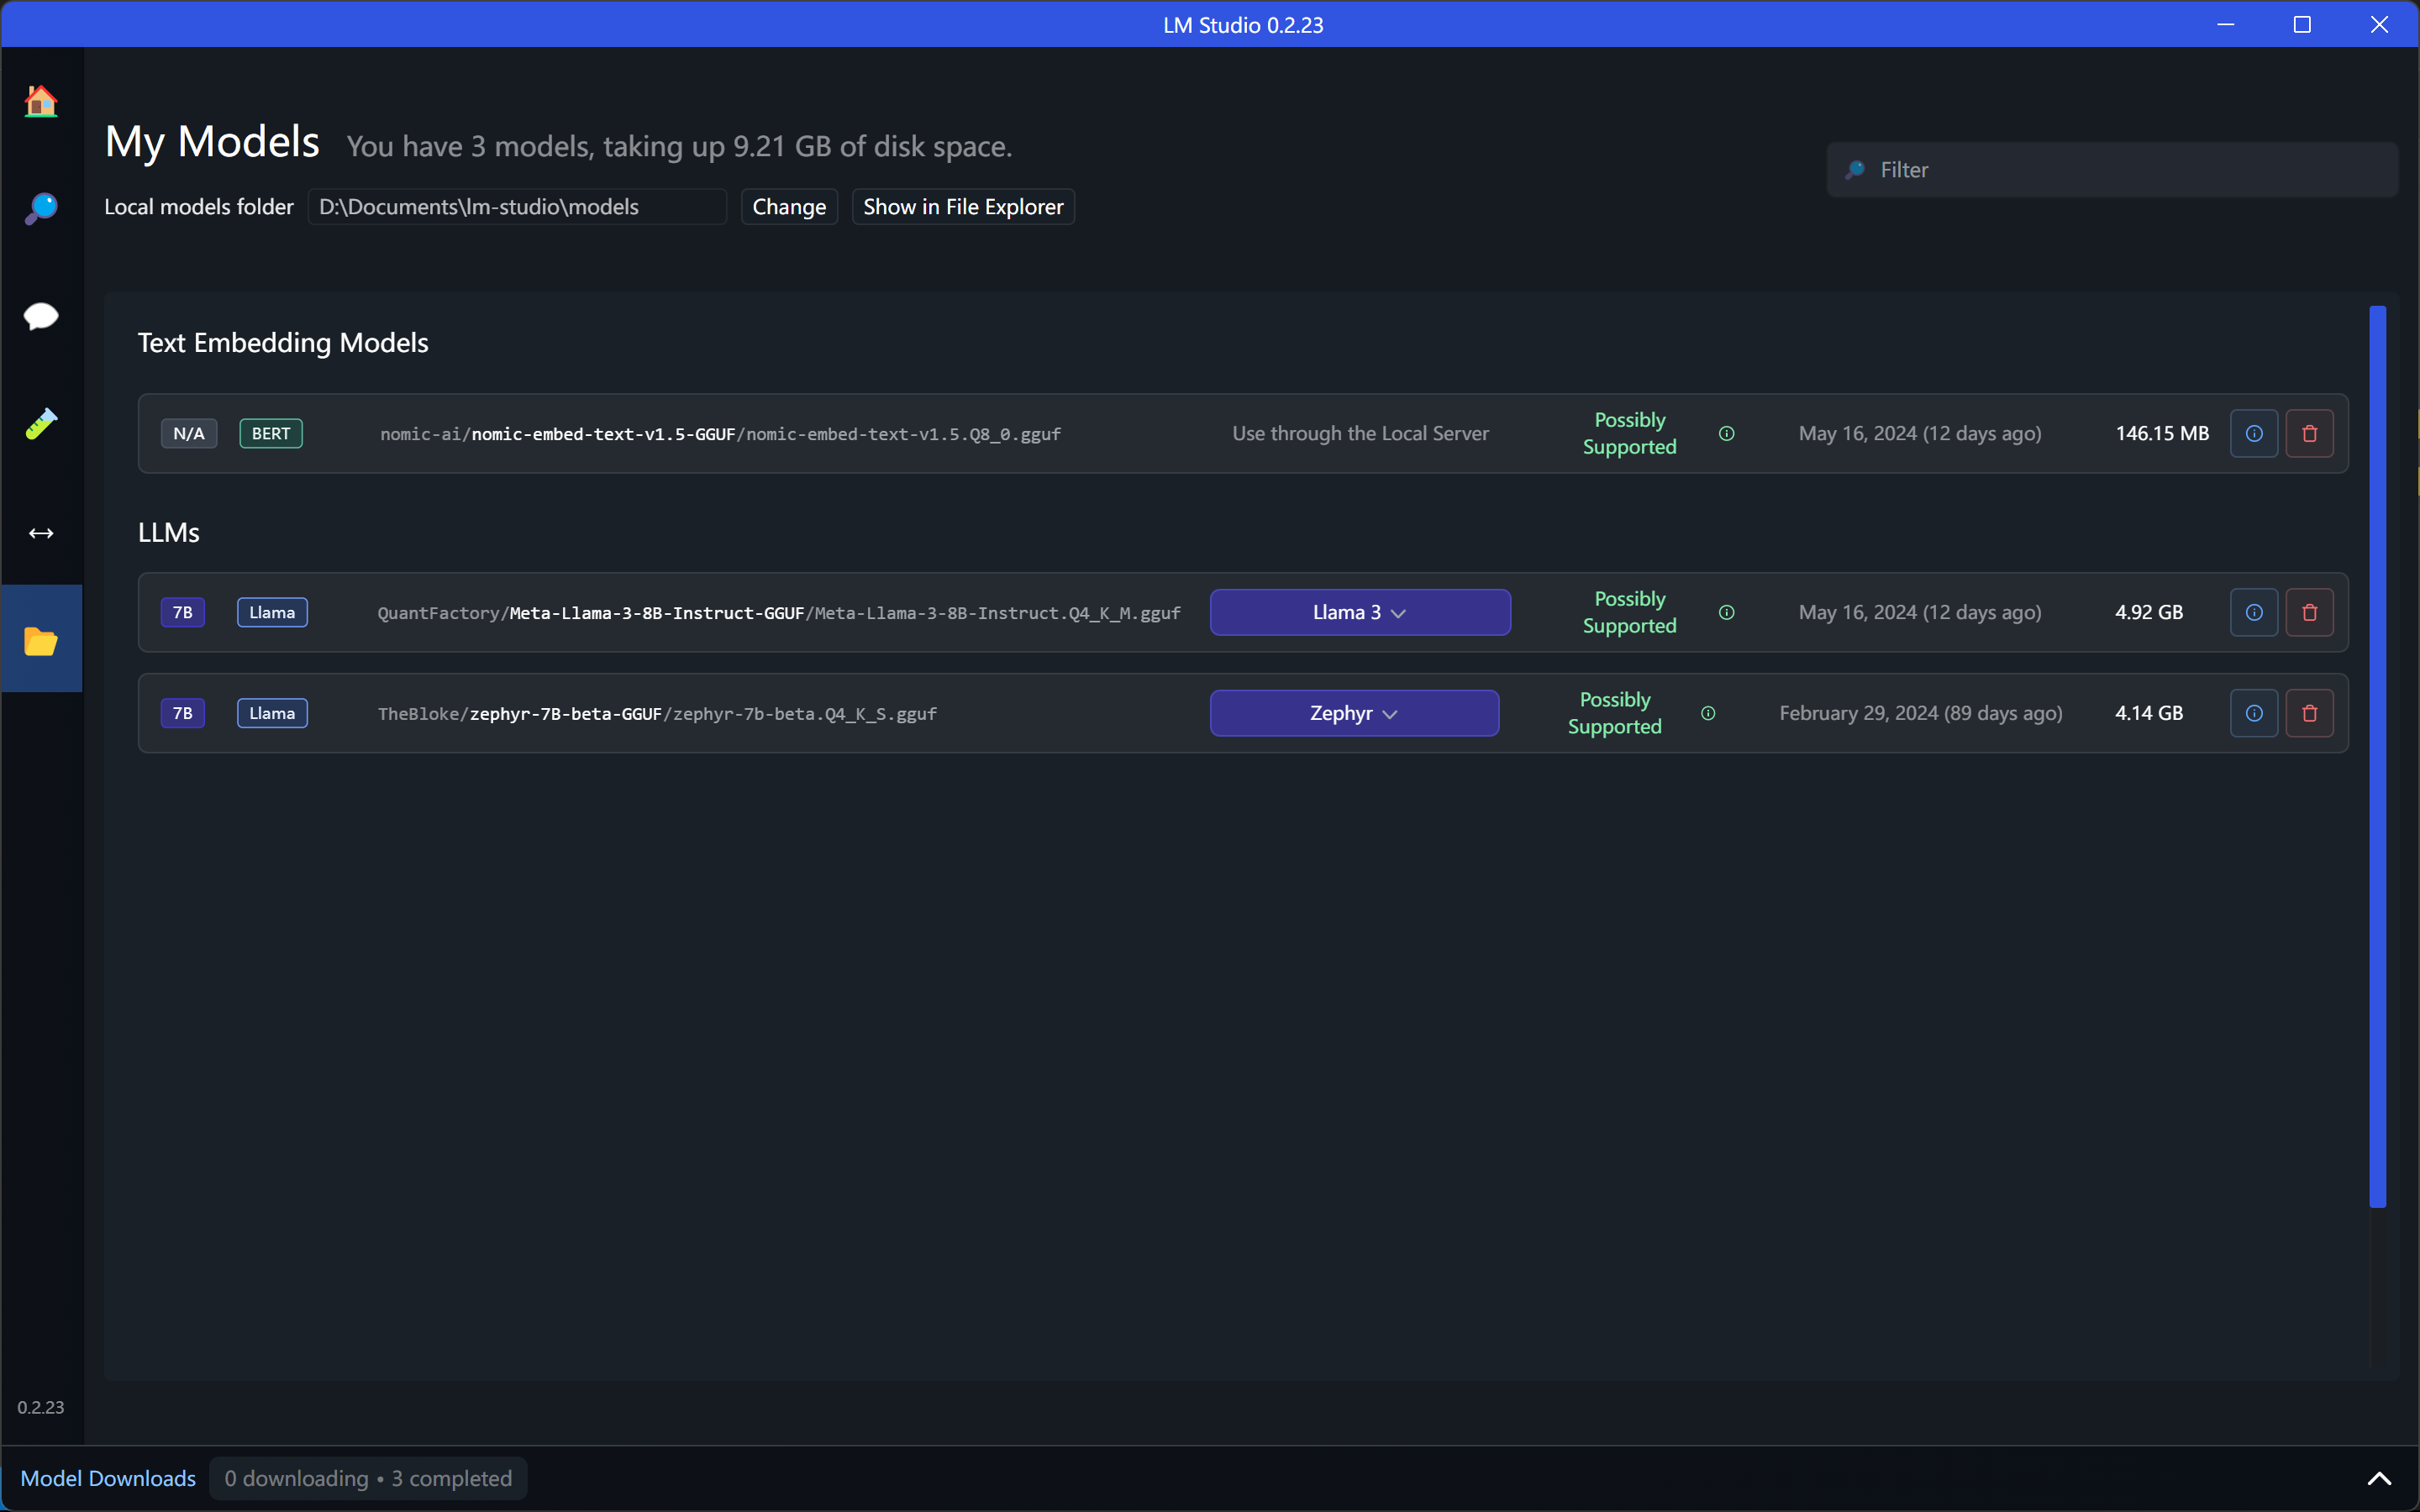2420x1512 pixels.
Task: Open the Llama 3 preset dropdown
Action: point(1360,612)
